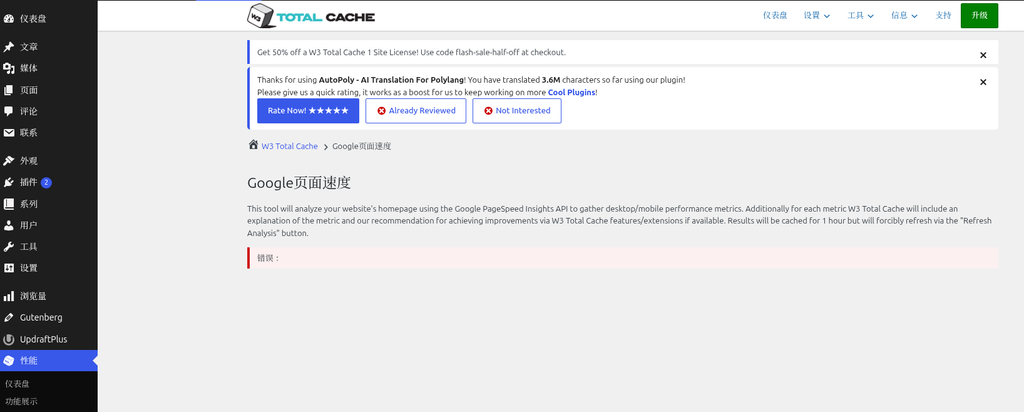This screenshot has height=412, width=1024.
Task: Click the bar chart icon next to 浏览量
Action: pyautogui.click(x=8, y=296)
